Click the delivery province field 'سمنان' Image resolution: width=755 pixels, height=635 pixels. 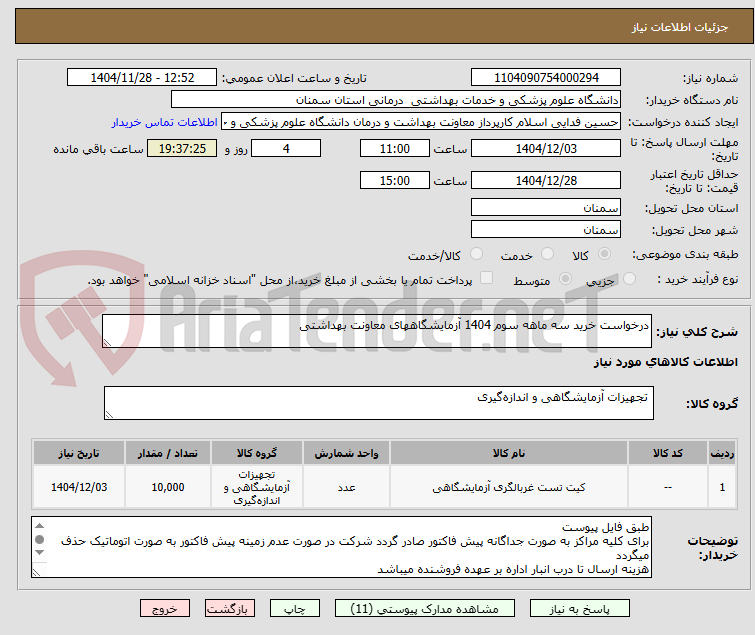(546, 207)
